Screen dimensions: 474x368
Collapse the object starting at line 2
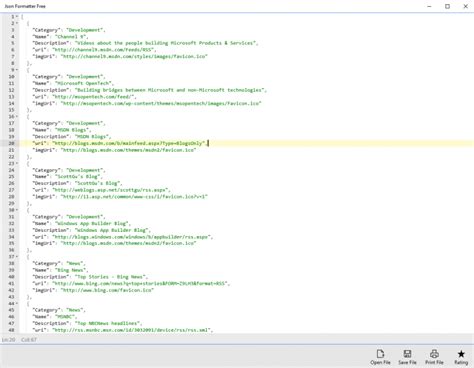point(17,23)
